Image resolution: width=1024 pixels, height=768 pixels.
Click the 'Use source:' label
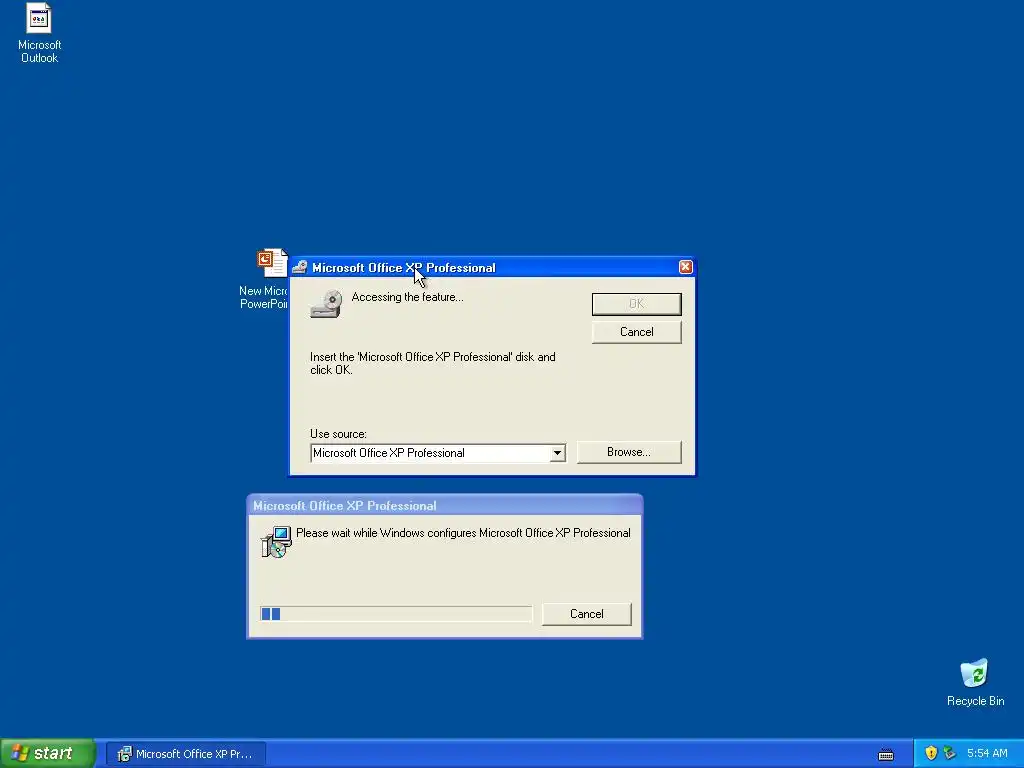[x=338, y=434]
